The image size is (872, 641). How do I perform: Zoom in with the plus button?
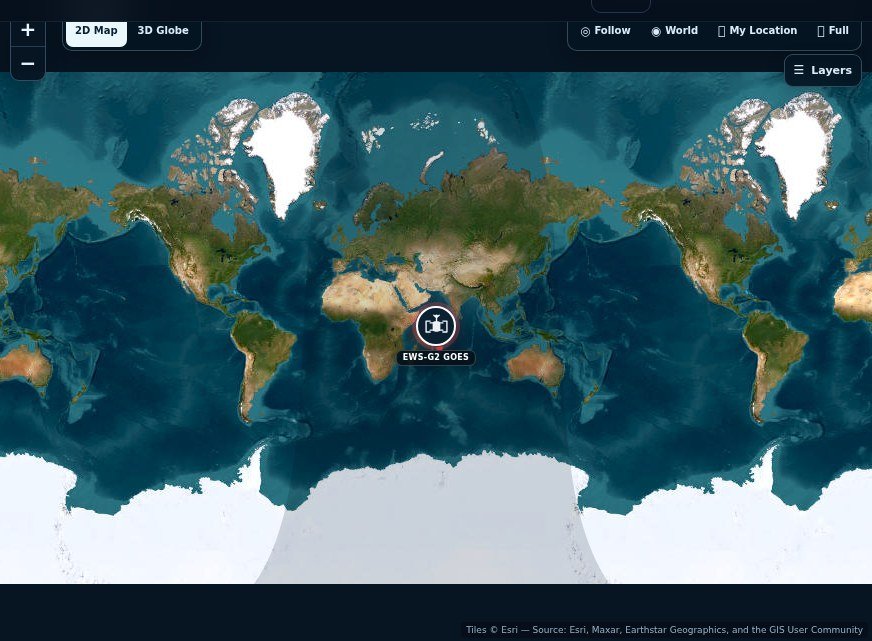click(x=28, y=33)
